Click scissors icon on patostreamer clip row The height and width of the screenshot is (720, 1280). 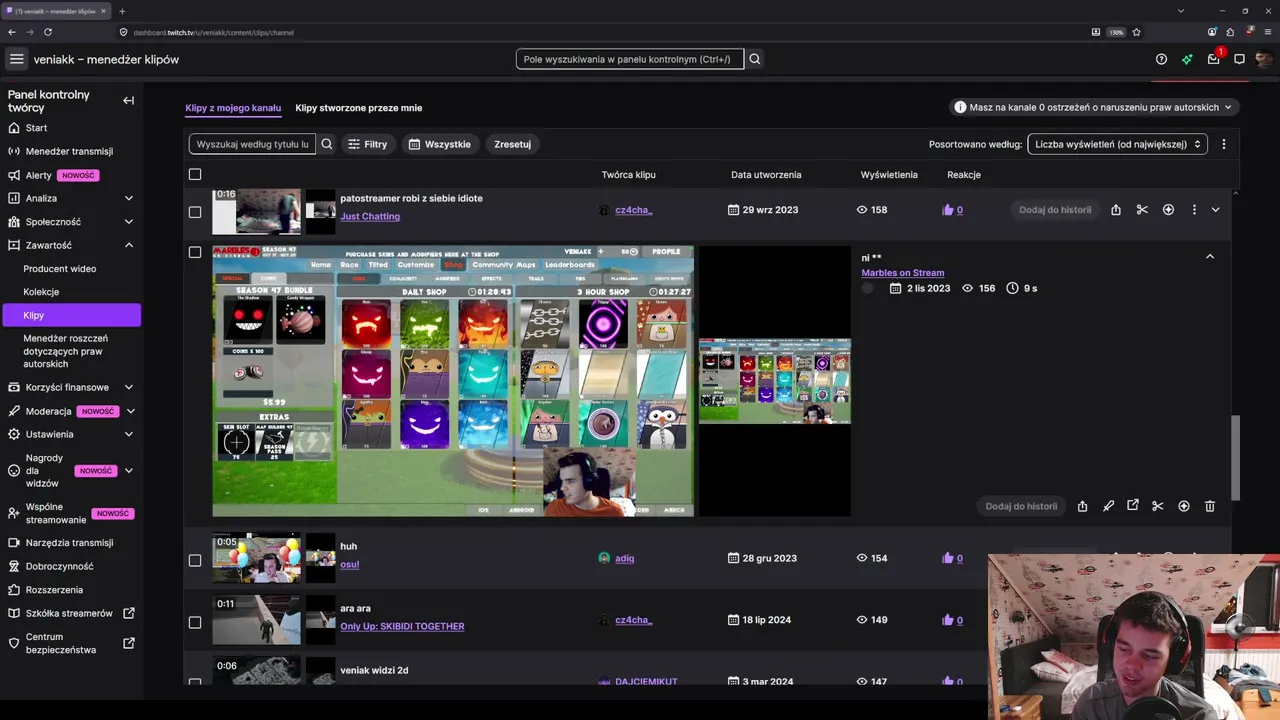point(1142,210)
